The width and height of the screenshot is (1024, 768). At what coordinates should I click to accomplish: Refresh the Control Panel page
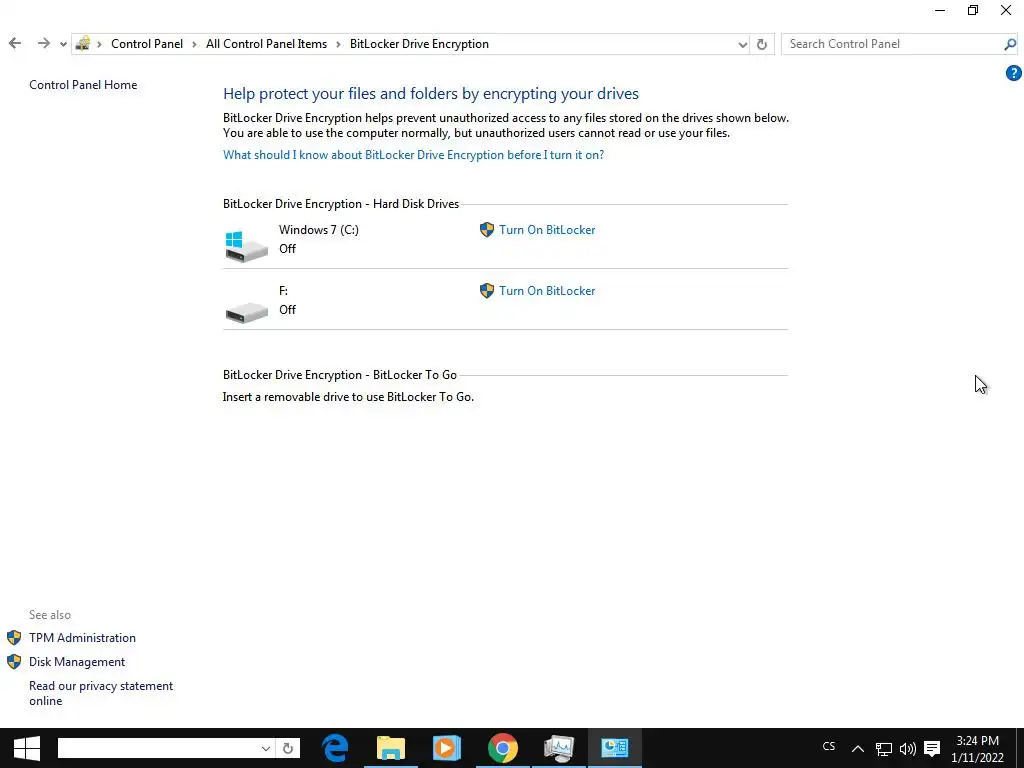[x=761, y=44]
